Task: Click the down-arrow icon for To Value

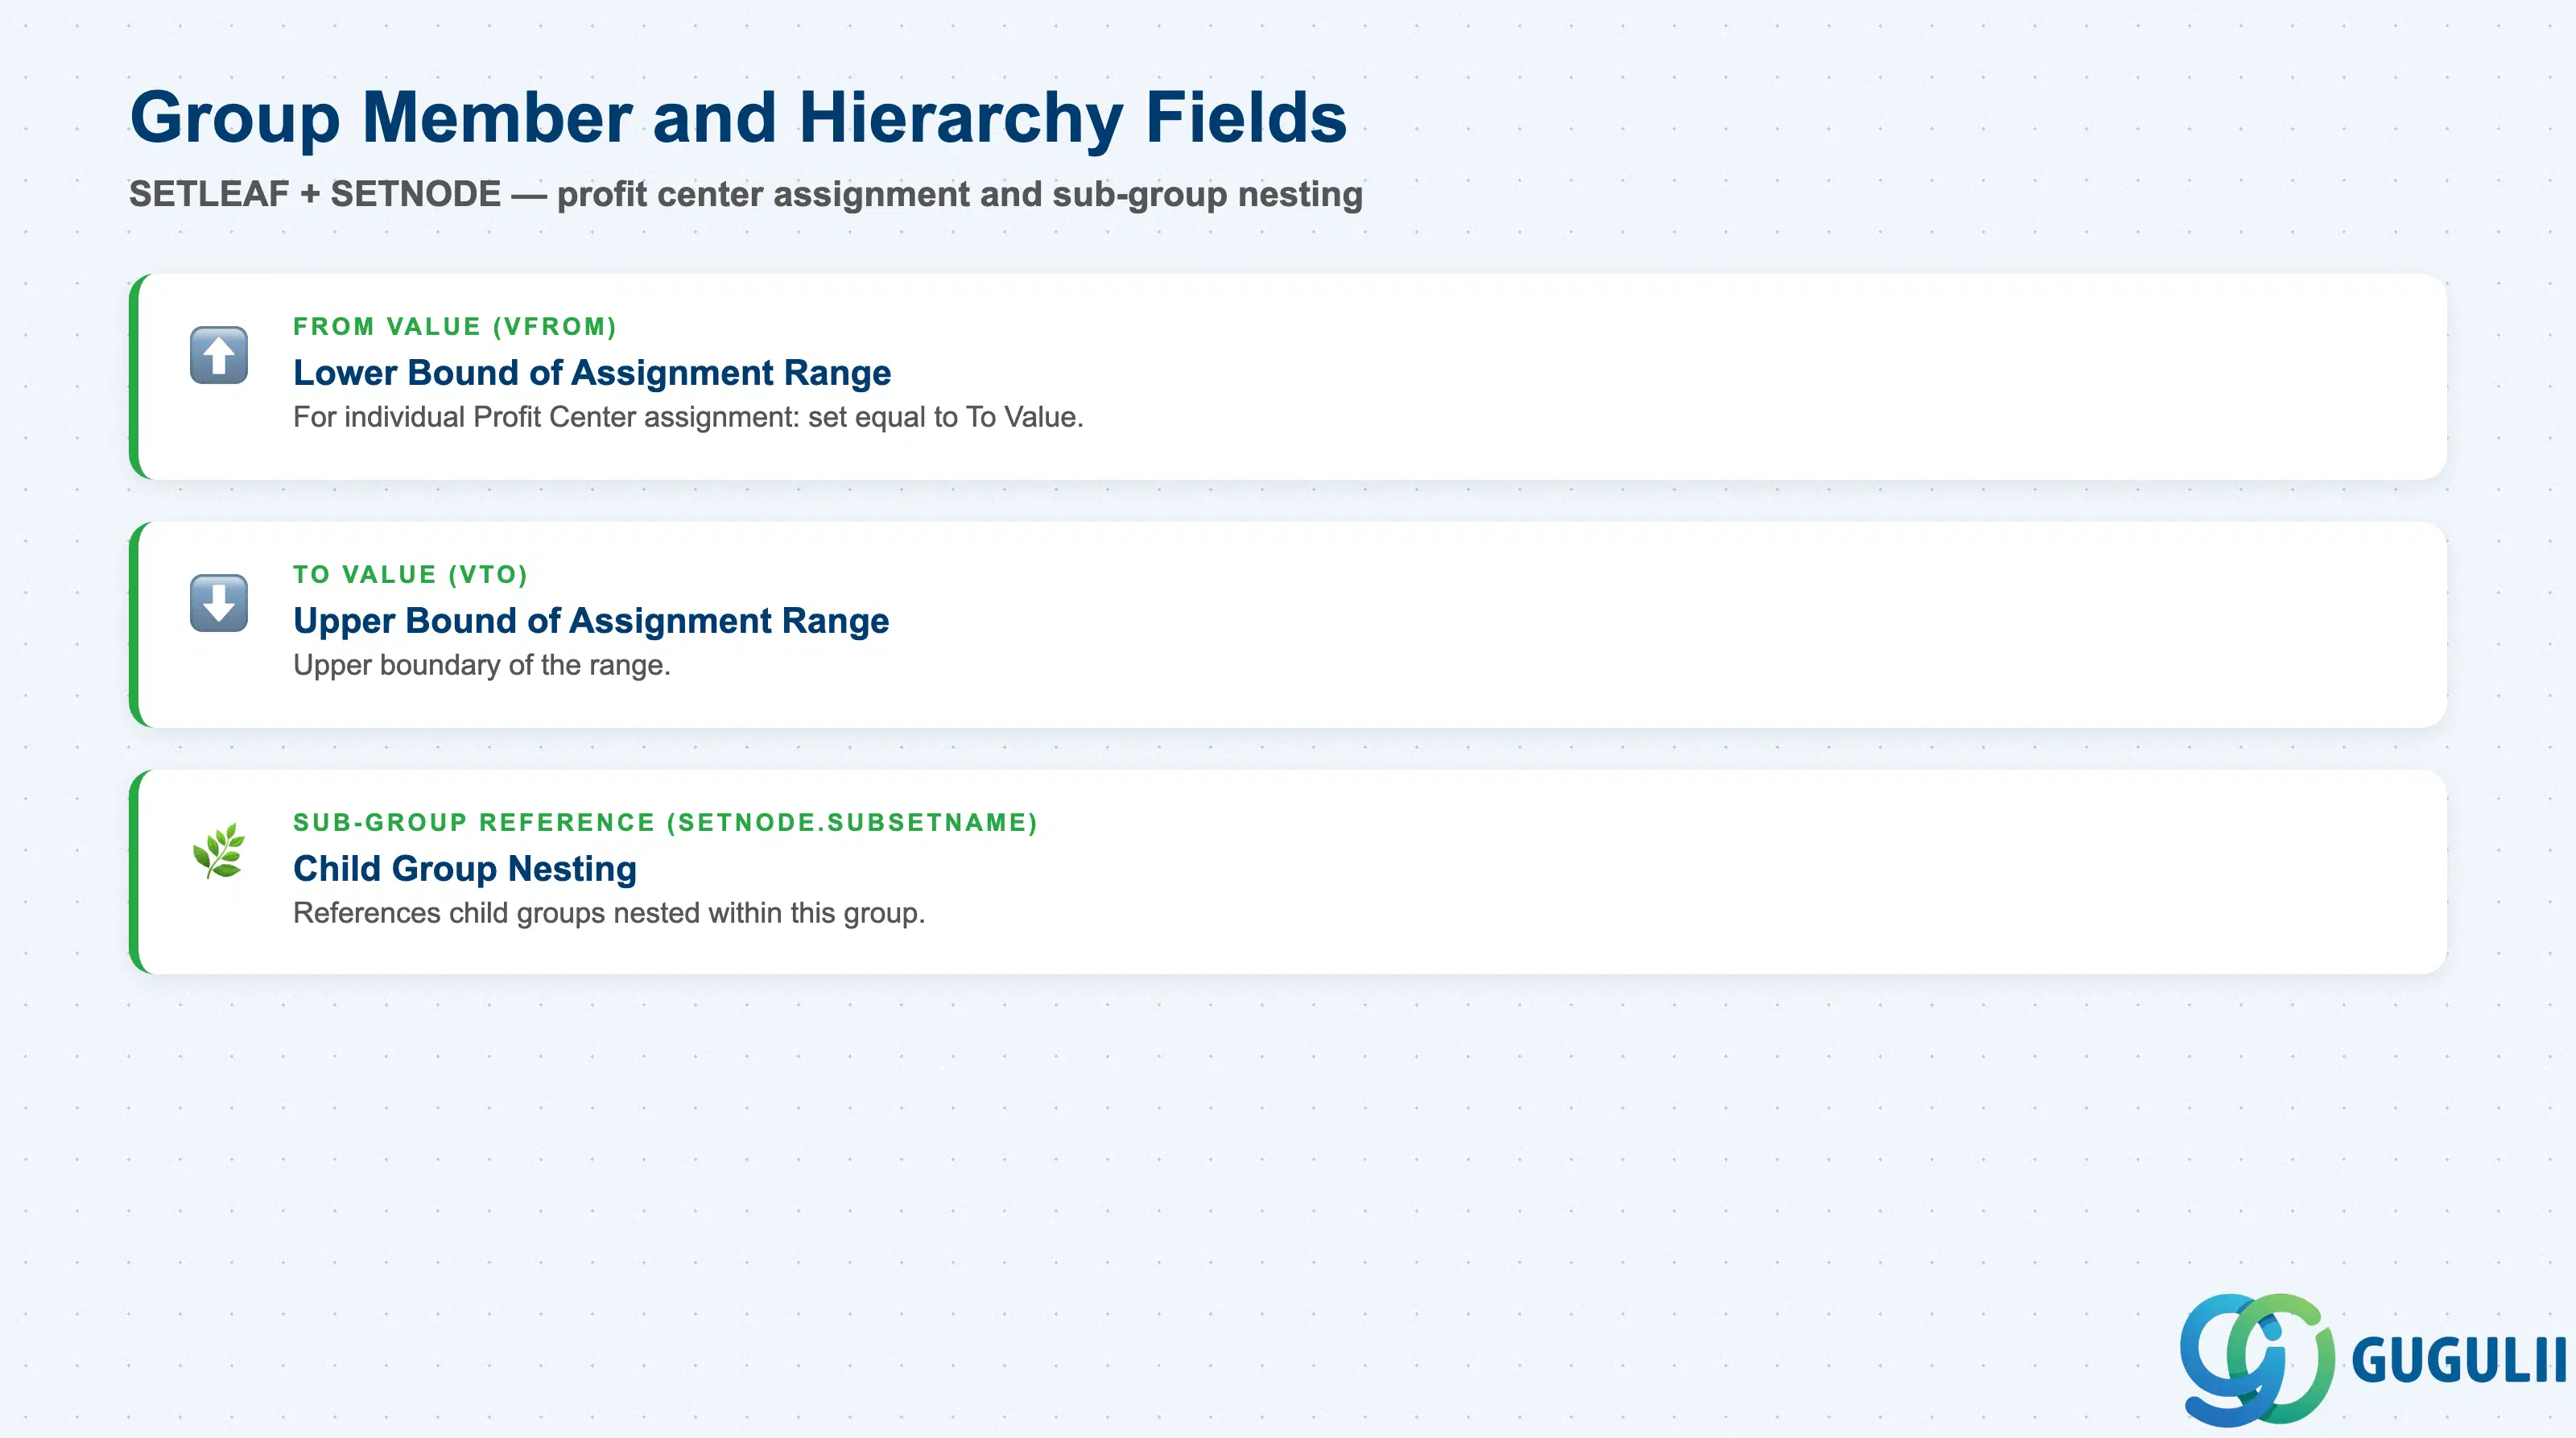Action: 219,603
